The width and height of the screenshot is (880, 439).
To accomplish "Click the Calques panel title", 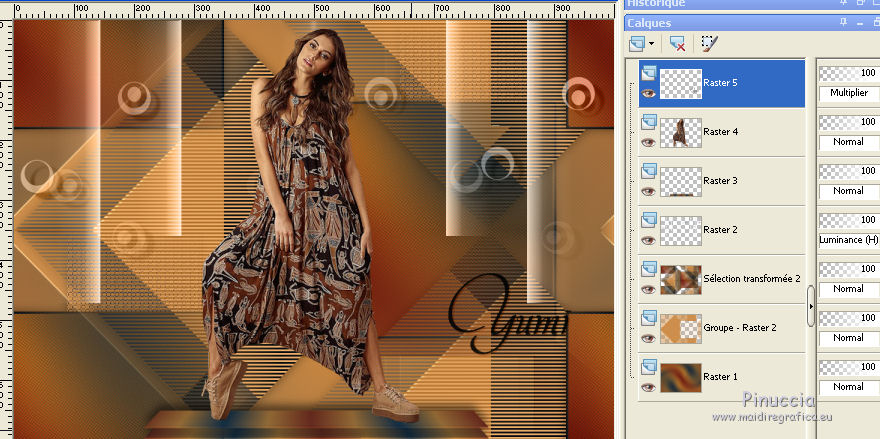I will pyautogui.click(x=651, y=22).
